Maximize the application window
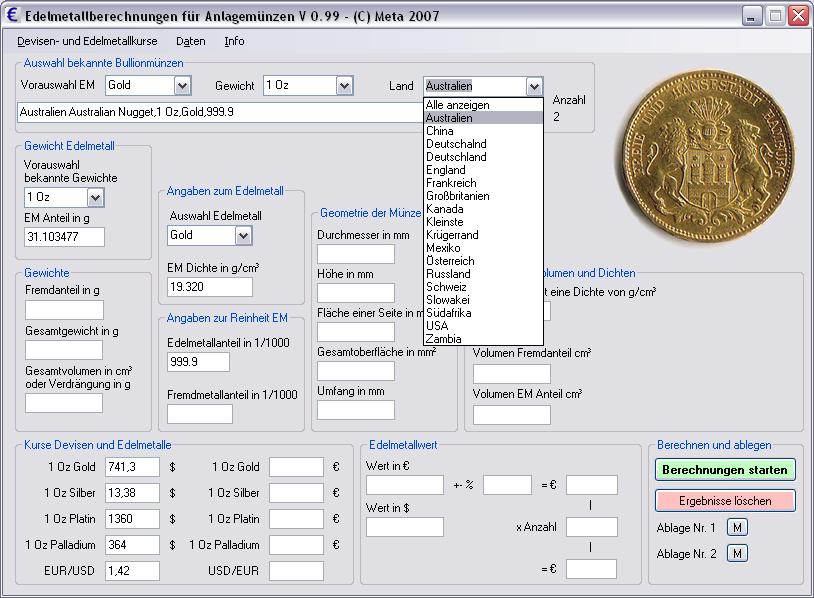This screenshot has width=814, height=598. [773, 16]
